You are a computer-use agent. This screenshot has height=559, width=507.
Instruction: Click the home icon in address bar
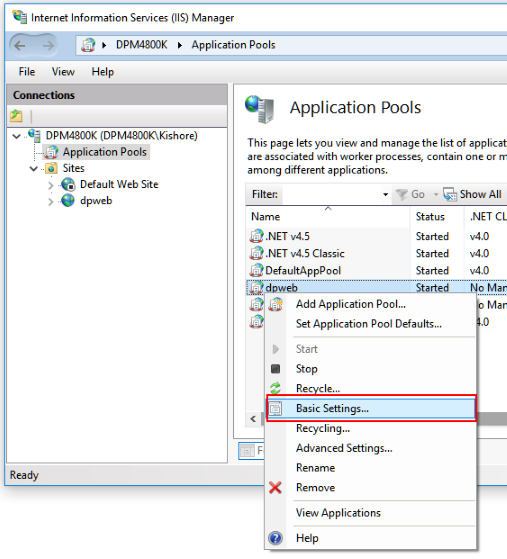point(88,45)
